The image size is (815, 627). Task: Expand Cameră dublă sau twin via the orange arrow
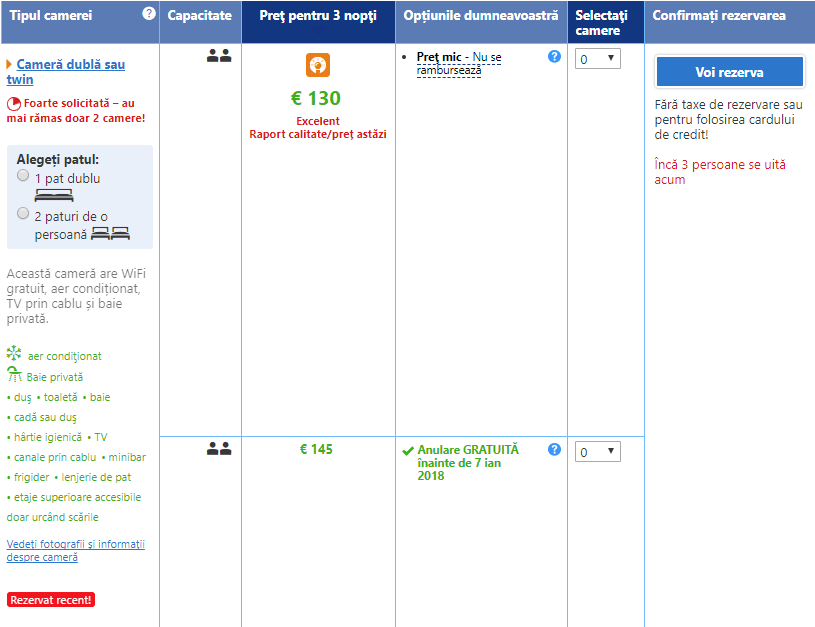[x=9, y=65]
